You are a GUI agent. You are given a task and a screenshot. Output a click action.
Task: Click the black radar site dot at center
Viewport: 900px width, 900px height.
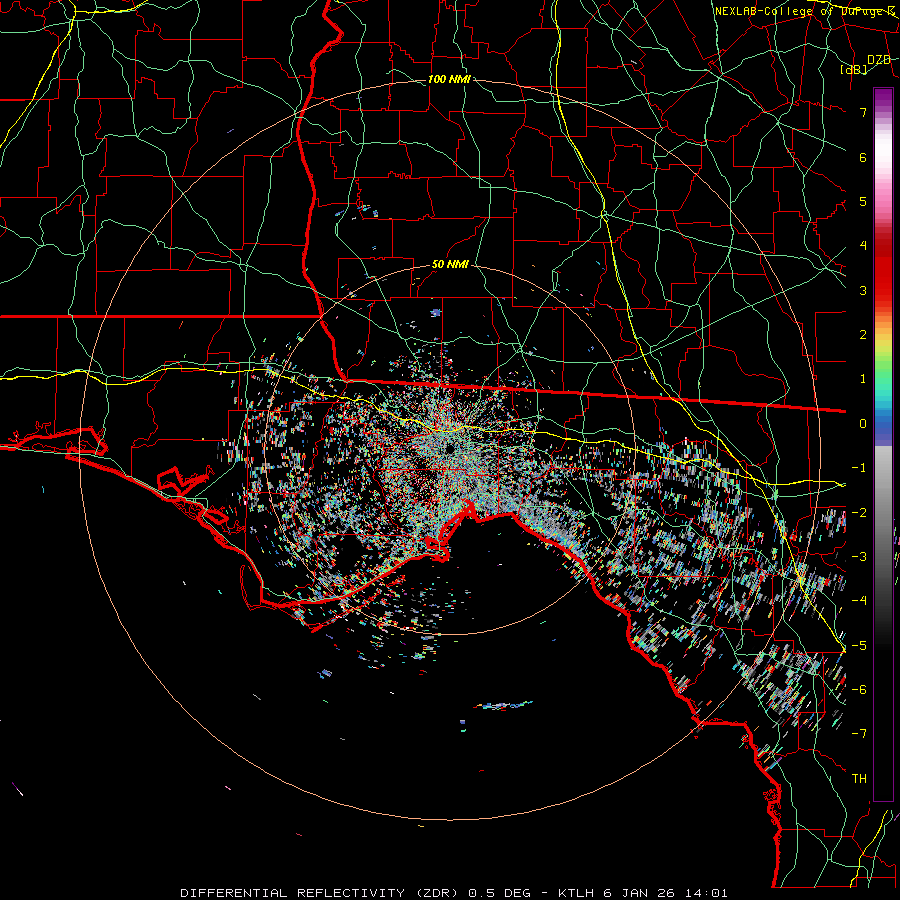450,448
